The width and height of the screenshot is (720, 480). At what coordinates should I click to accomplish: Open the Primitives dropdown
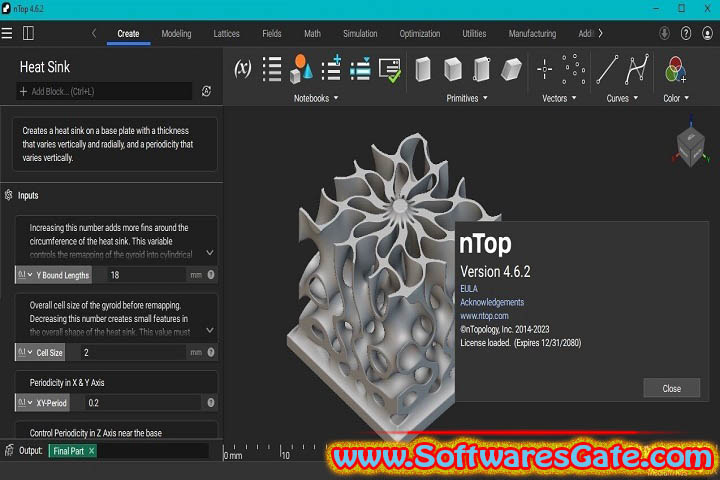click(x=467, y=98)
